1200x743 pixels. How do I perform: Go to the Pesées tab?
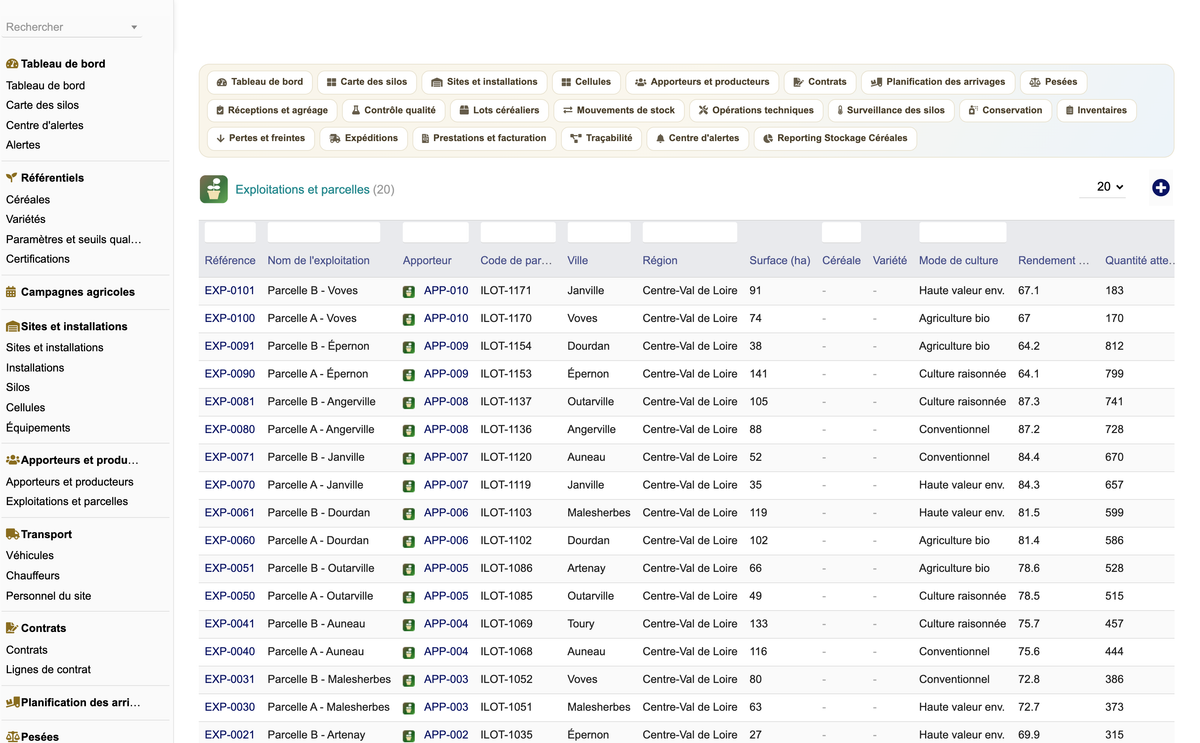click(x=1053, y=82)
